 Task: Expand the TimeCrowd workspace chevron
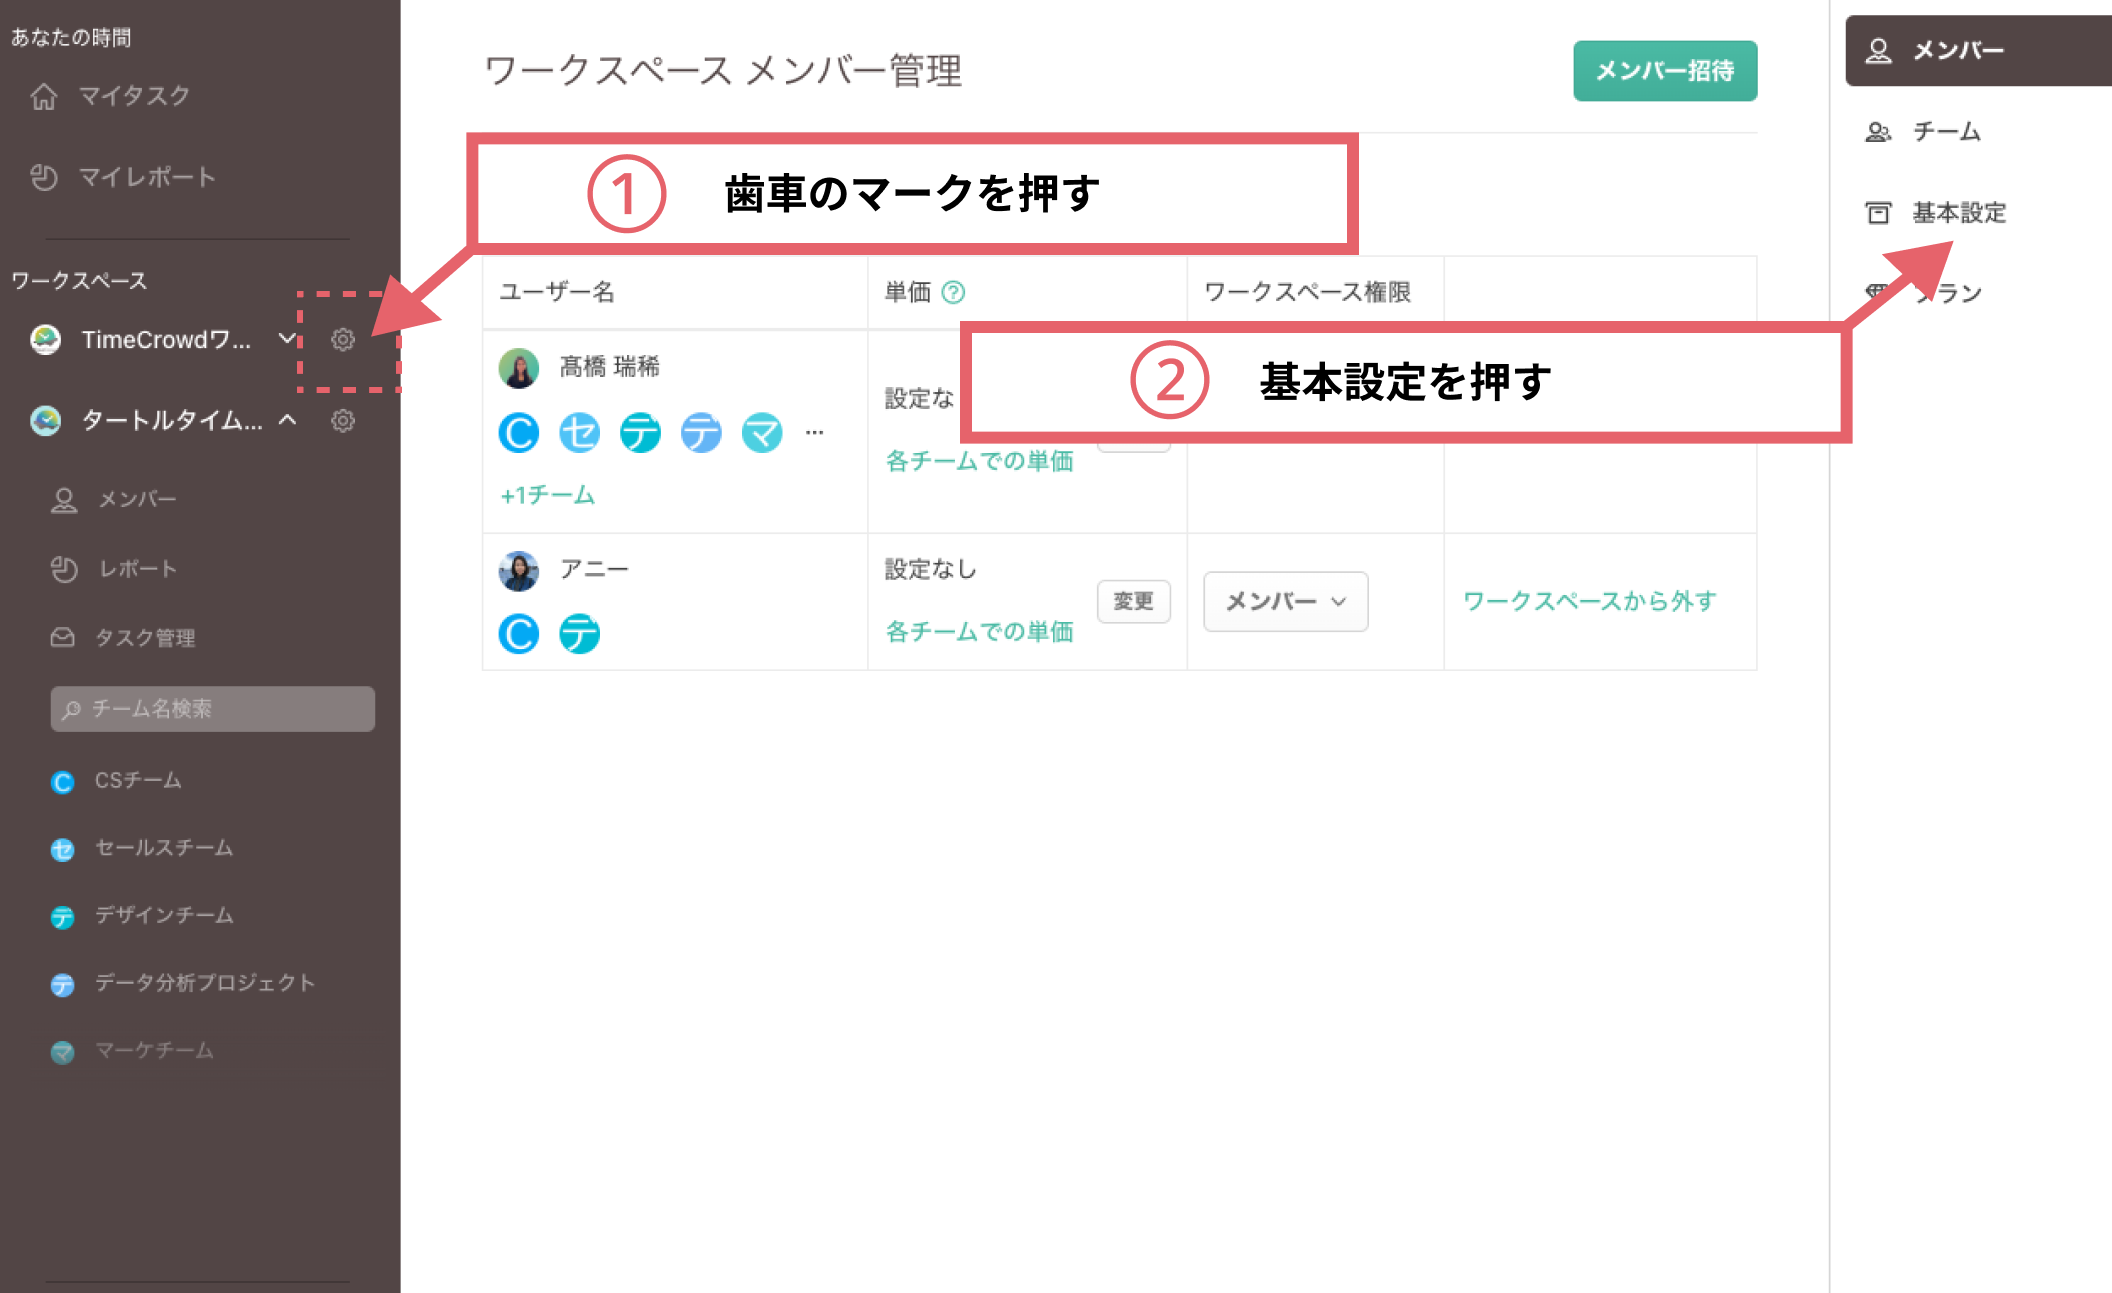(x=287, y=339)
